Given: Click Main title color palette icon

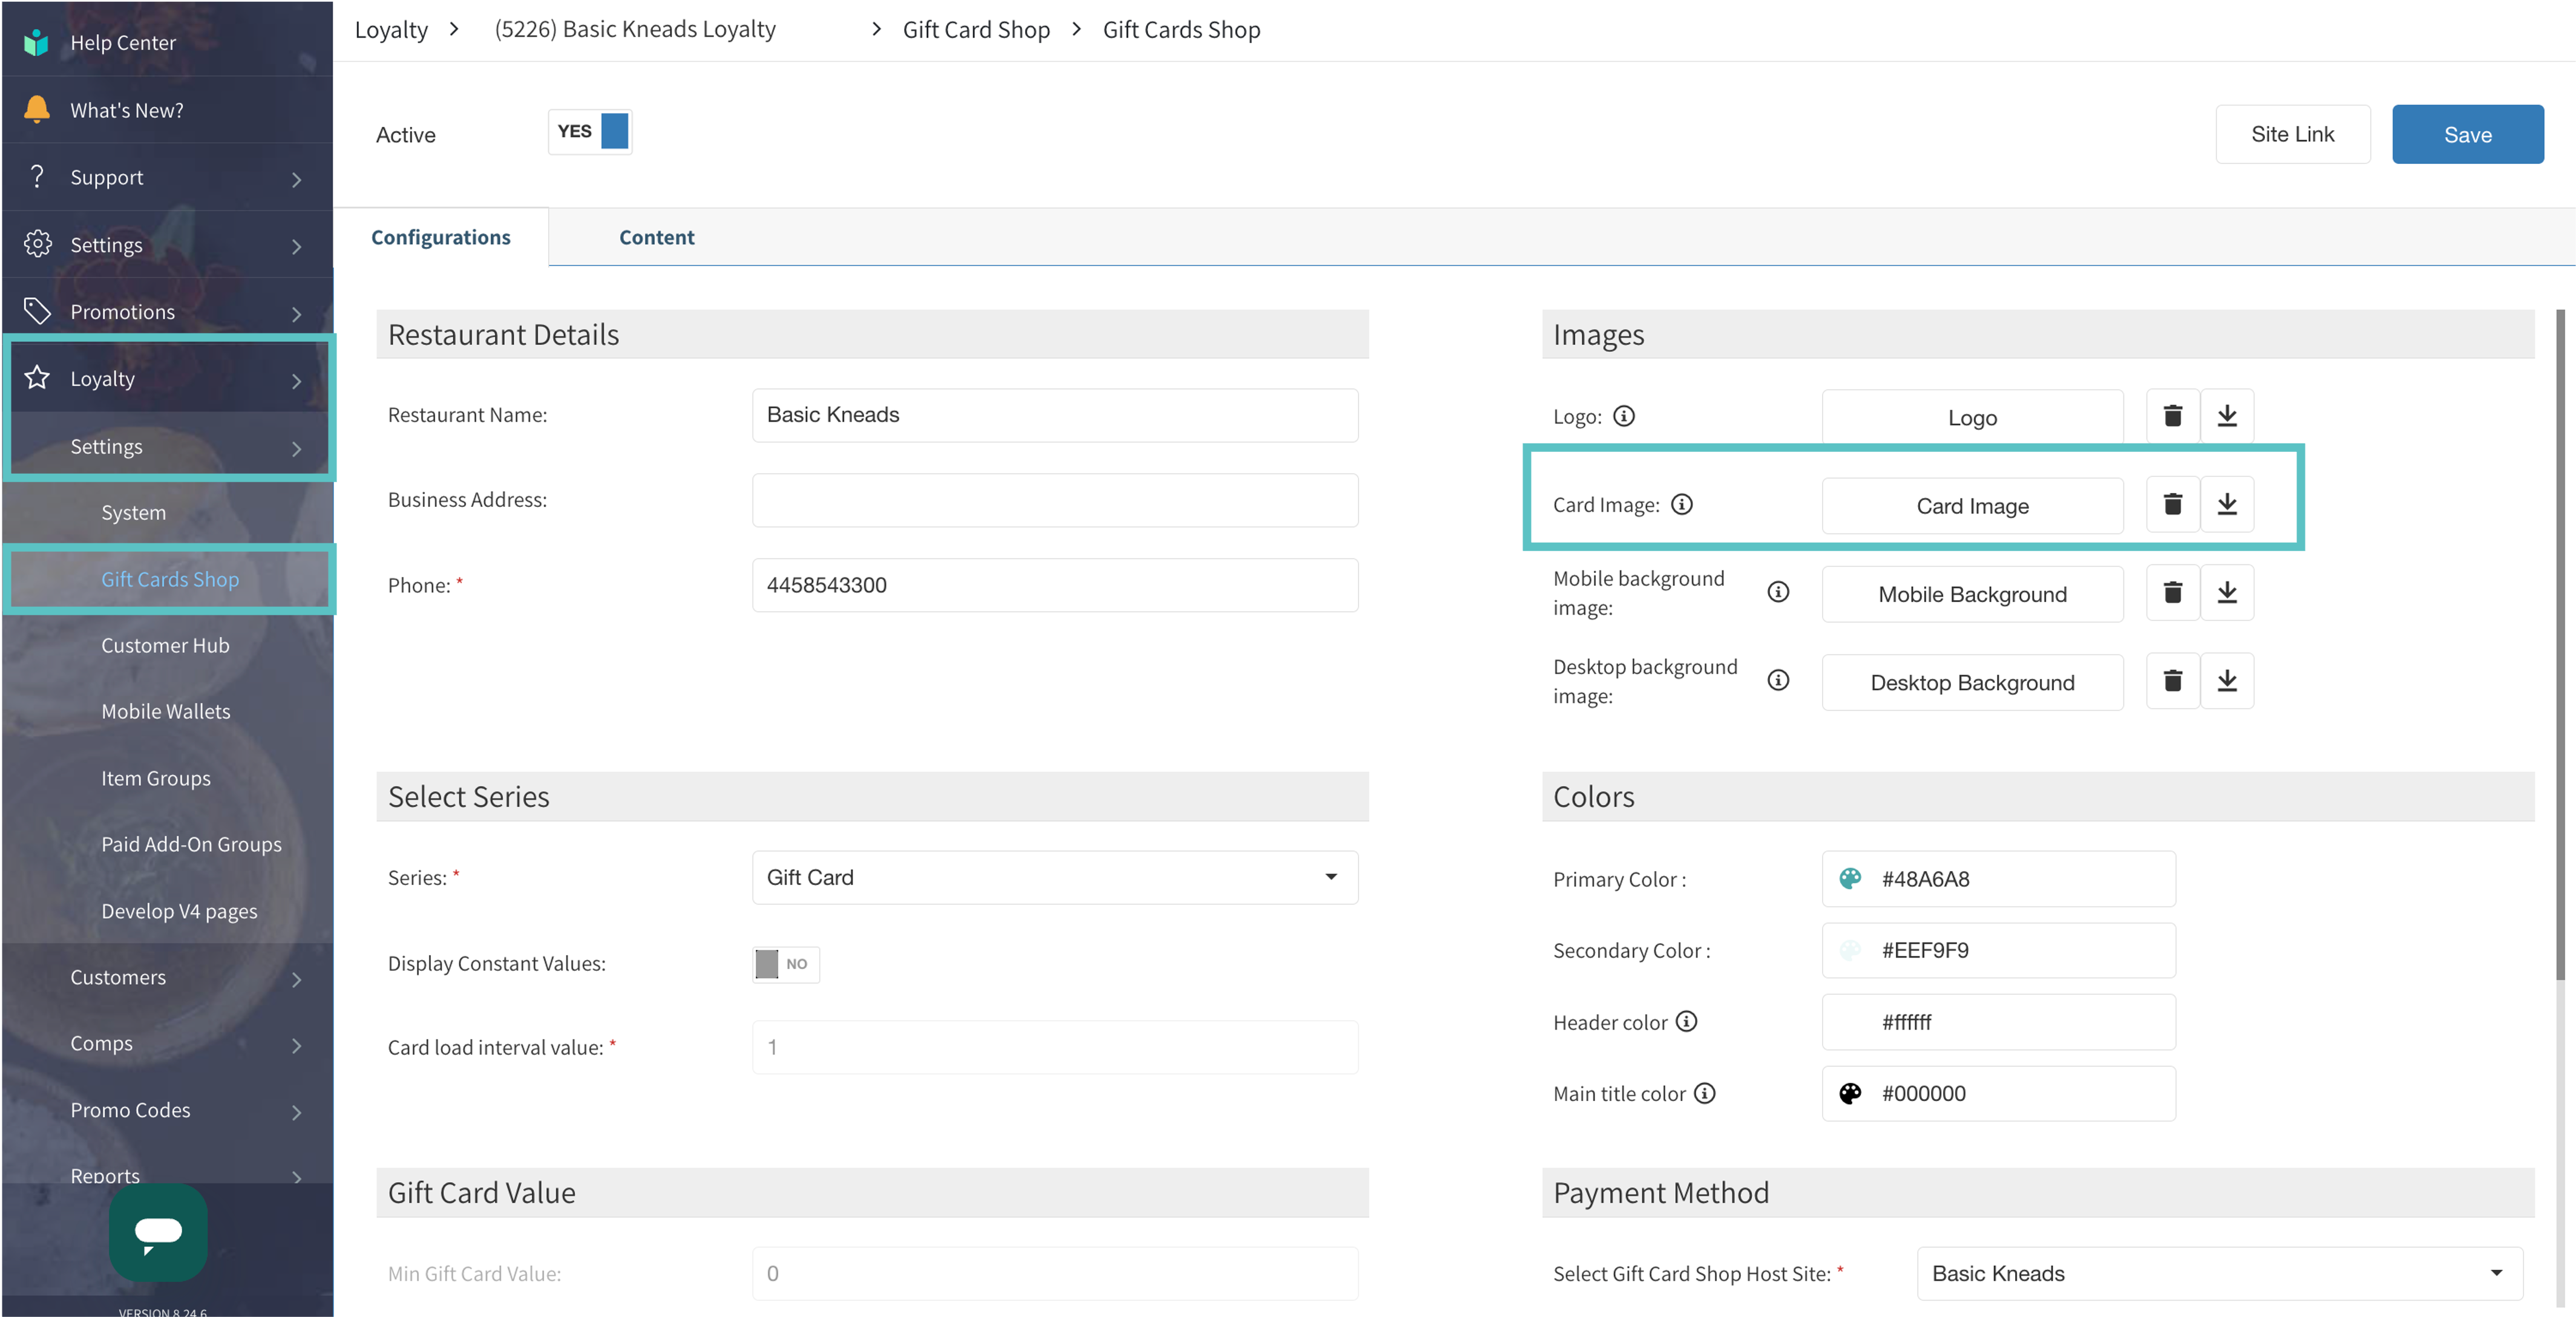Looking at the screenshot, I should click(x=1850, y=1093).
